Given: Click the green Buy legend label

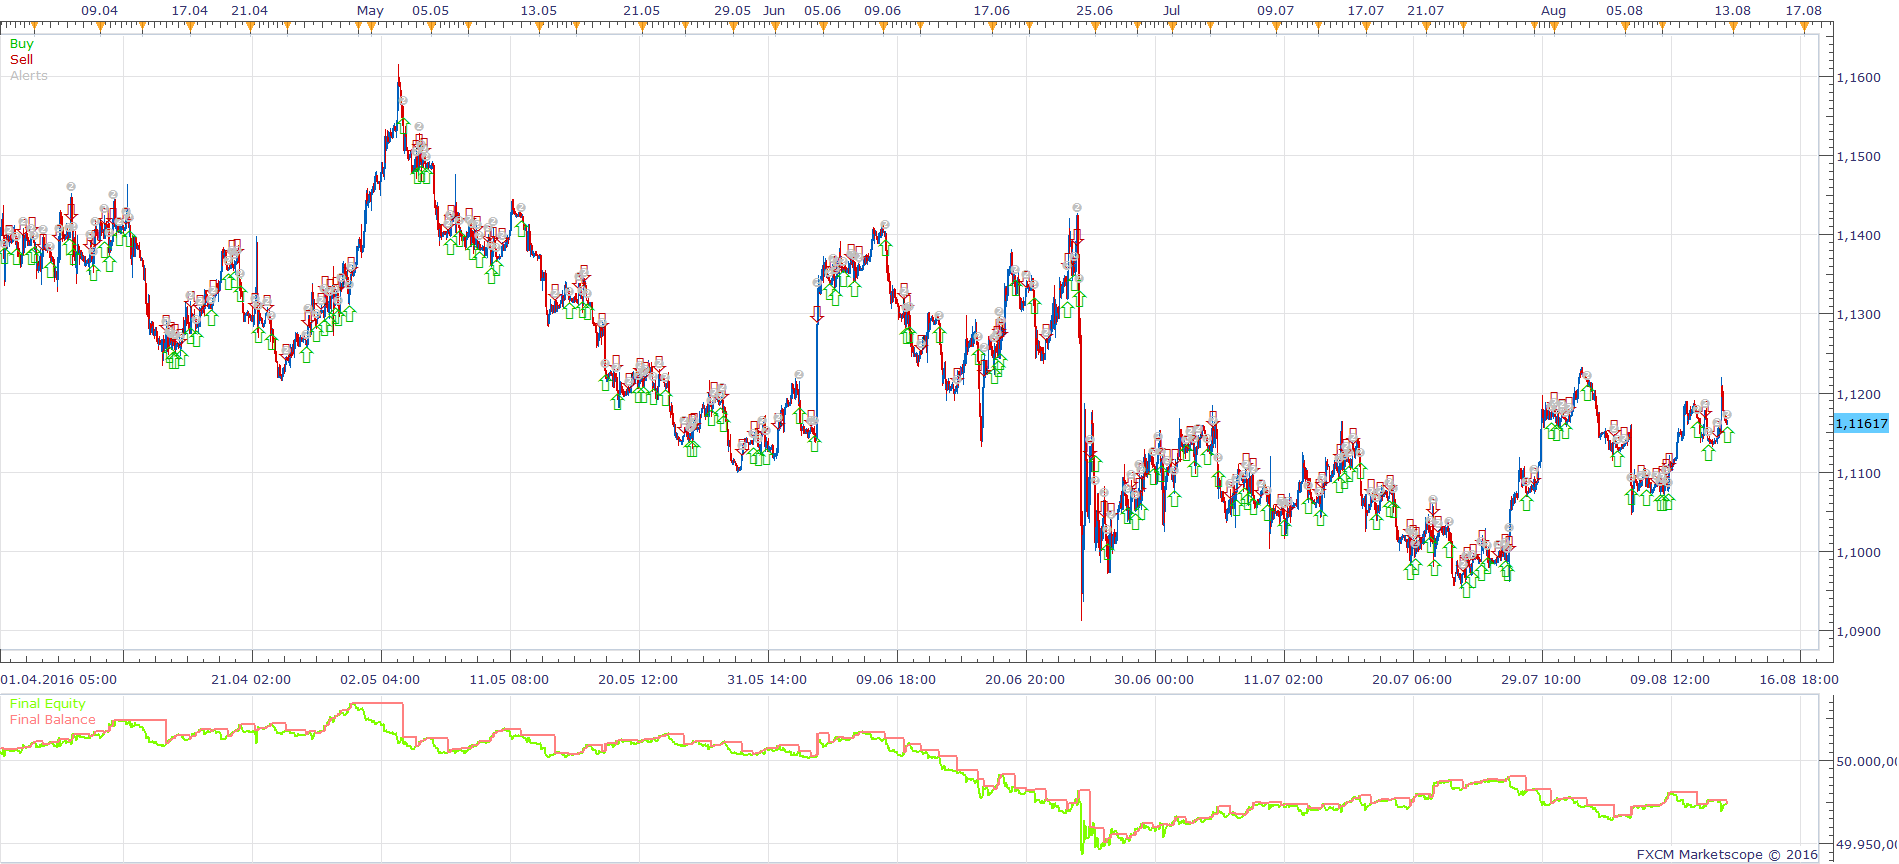Looking at the screenshot, I should tap(22, 44).
